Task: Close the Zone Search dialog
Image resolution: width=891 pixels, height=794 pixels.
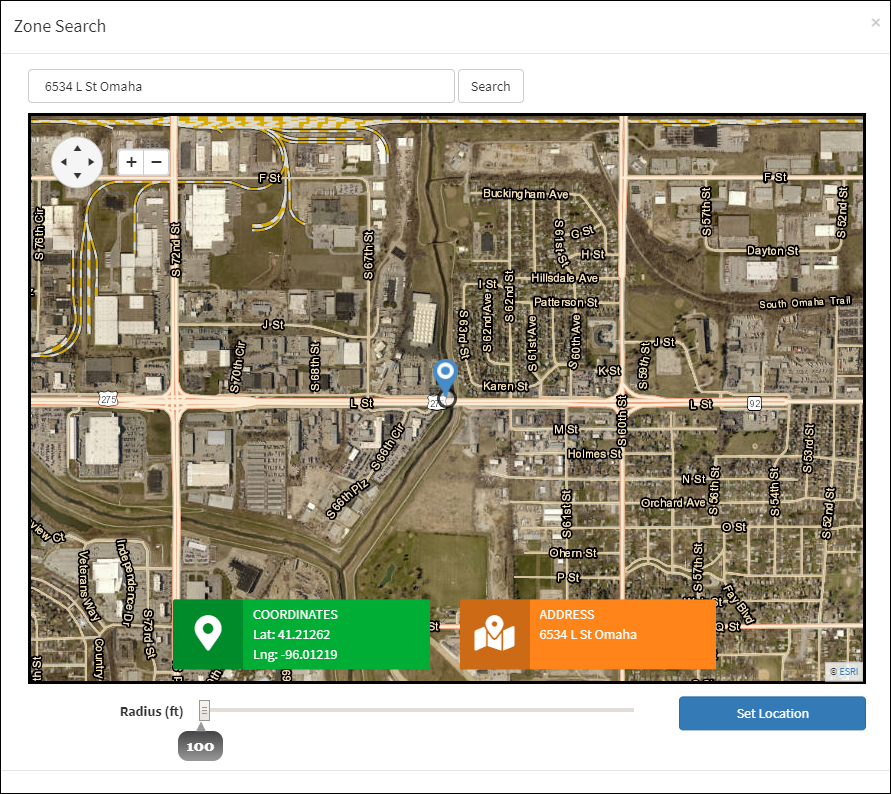Action: click(875, 22)
